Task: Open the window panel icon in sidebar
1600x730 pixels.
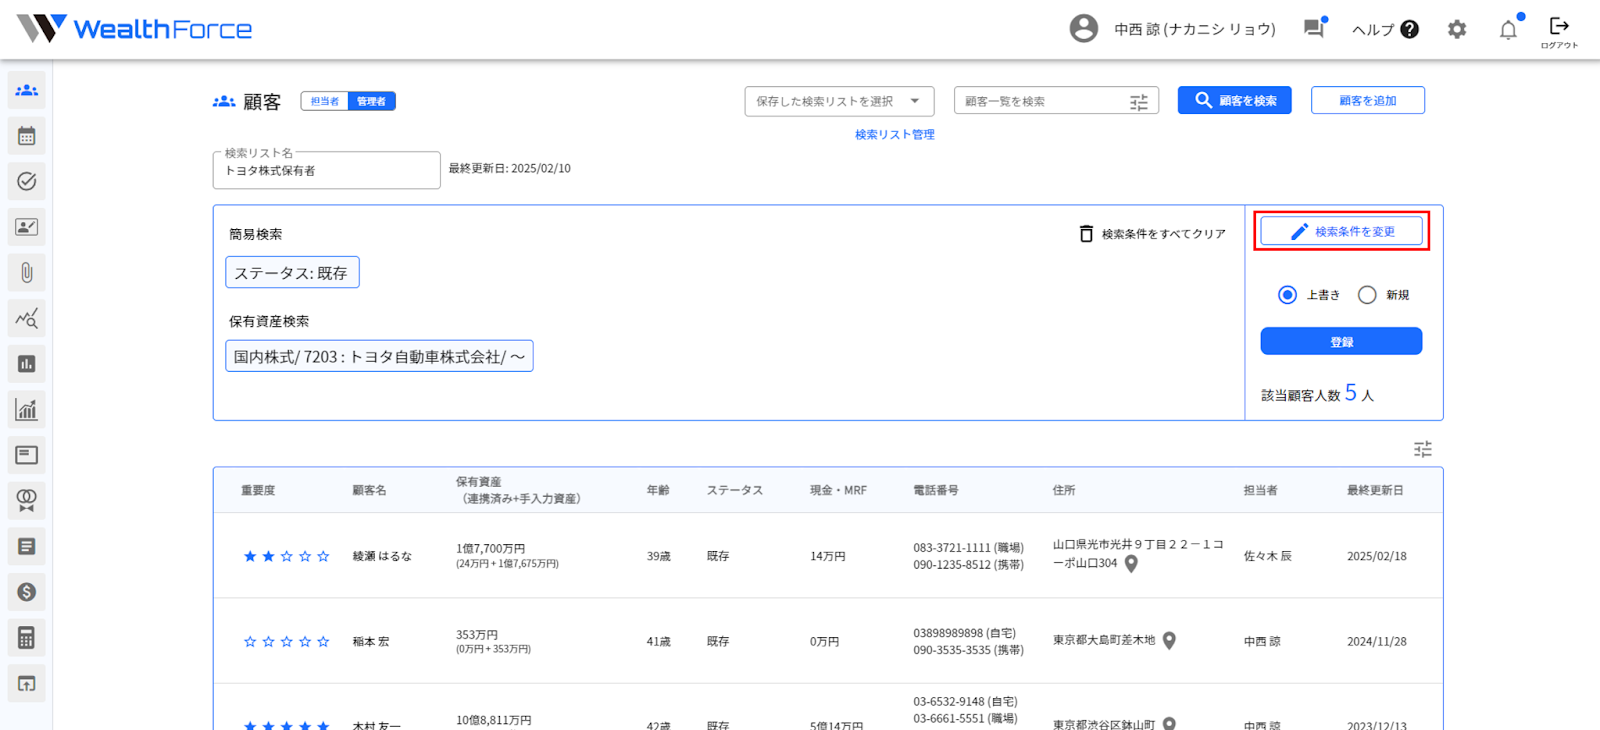Action: coord(27,455)
